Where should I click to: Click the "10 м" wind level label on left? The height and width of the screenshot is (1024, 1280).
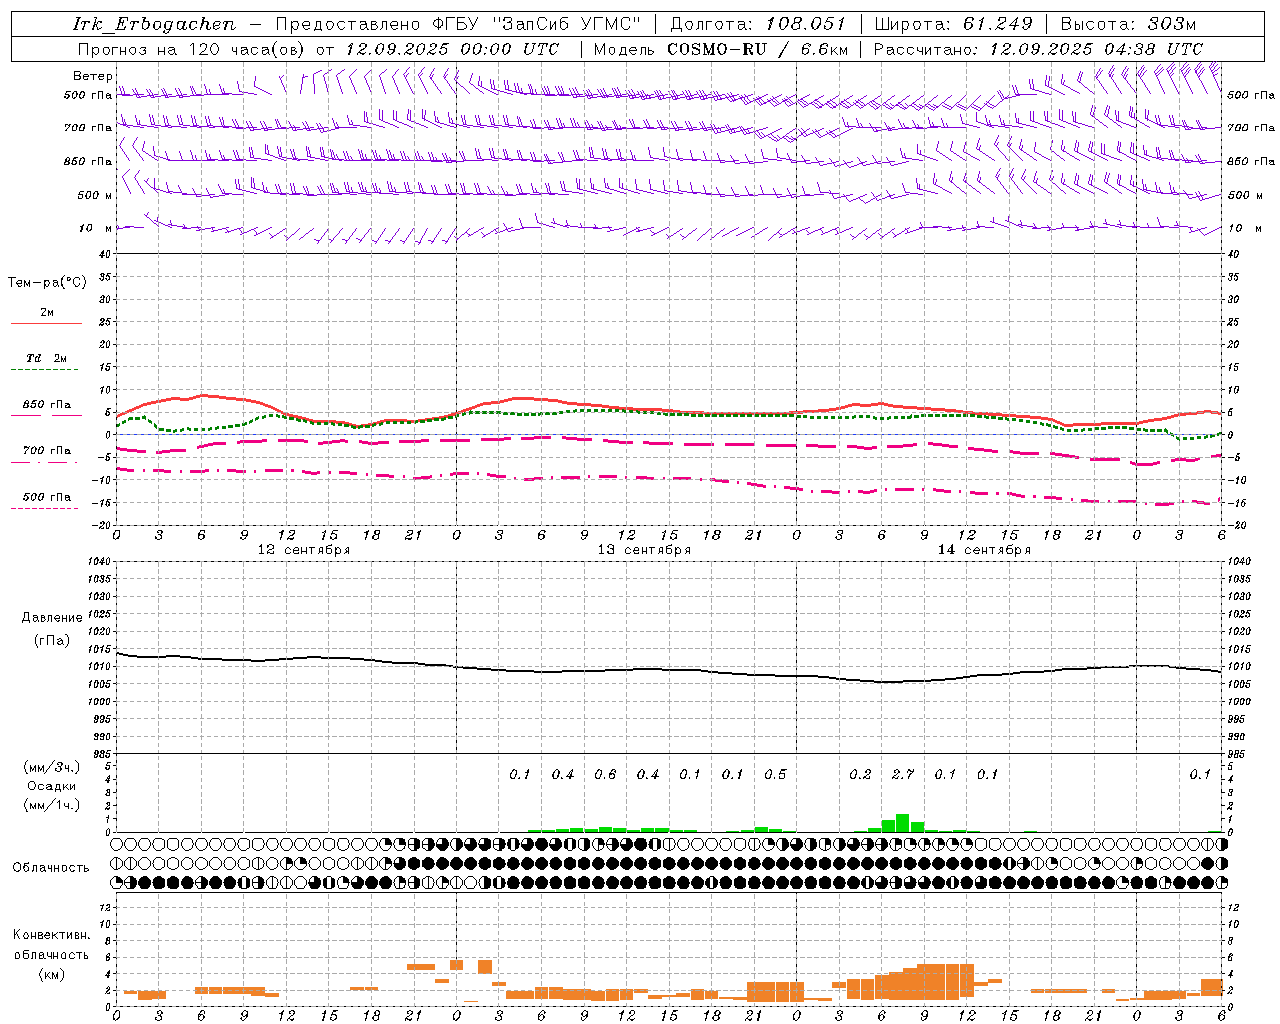pos(96,228)
